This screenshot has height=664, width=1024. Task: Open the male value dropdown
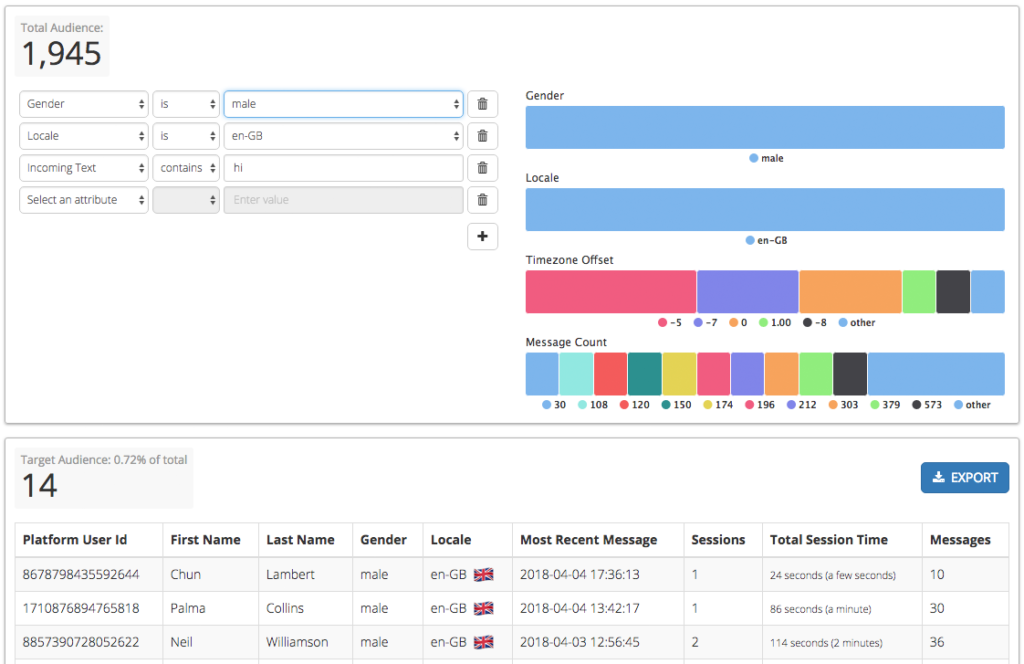(x=344, y=104)
